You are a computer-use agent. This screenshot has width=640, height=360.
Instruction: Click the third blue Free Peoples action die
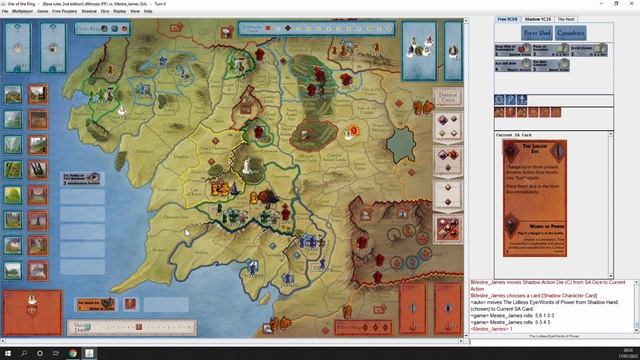pos(522,100)
